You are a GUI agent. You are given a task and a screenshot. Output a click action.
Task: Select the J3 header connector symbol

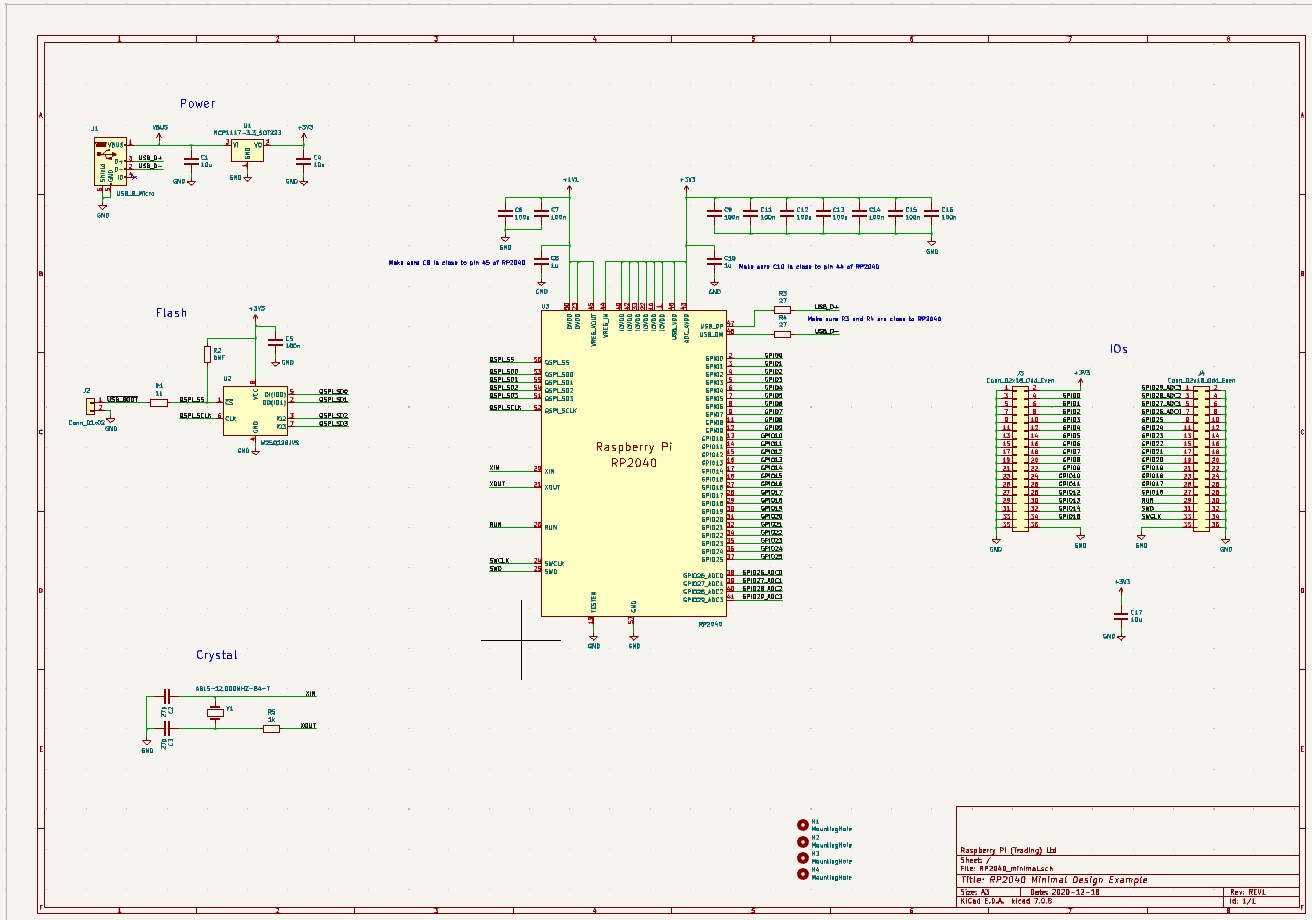tap(1019, 456)
